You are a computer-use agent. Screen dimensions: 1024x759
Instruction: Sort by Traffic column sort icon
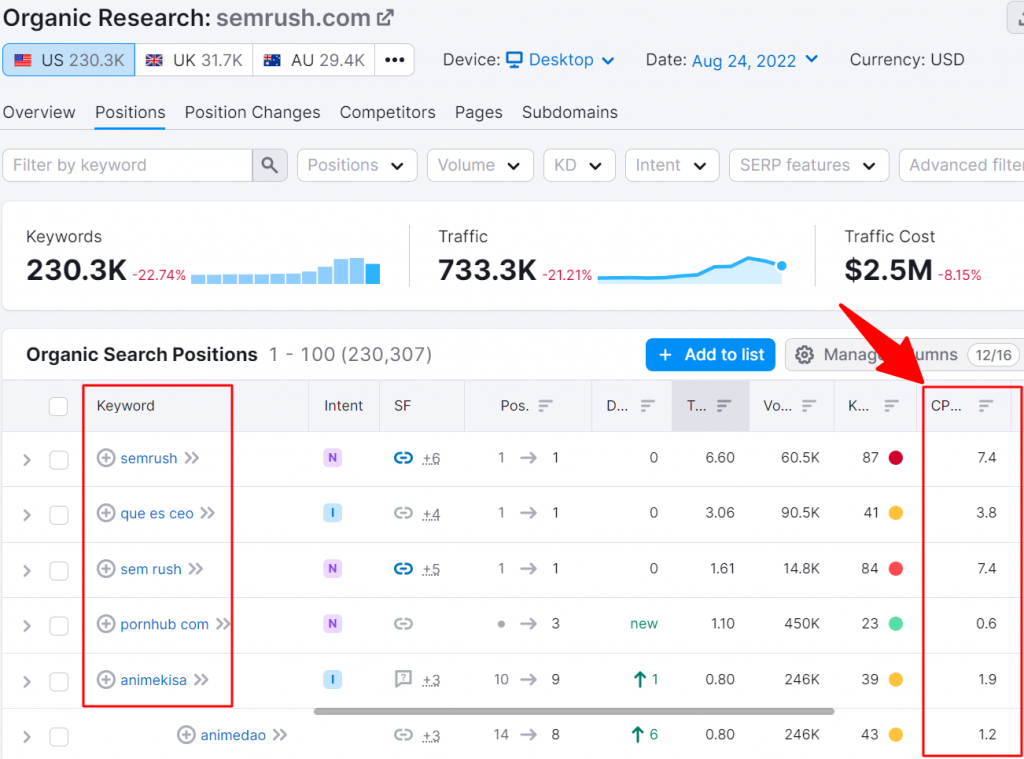724,406
